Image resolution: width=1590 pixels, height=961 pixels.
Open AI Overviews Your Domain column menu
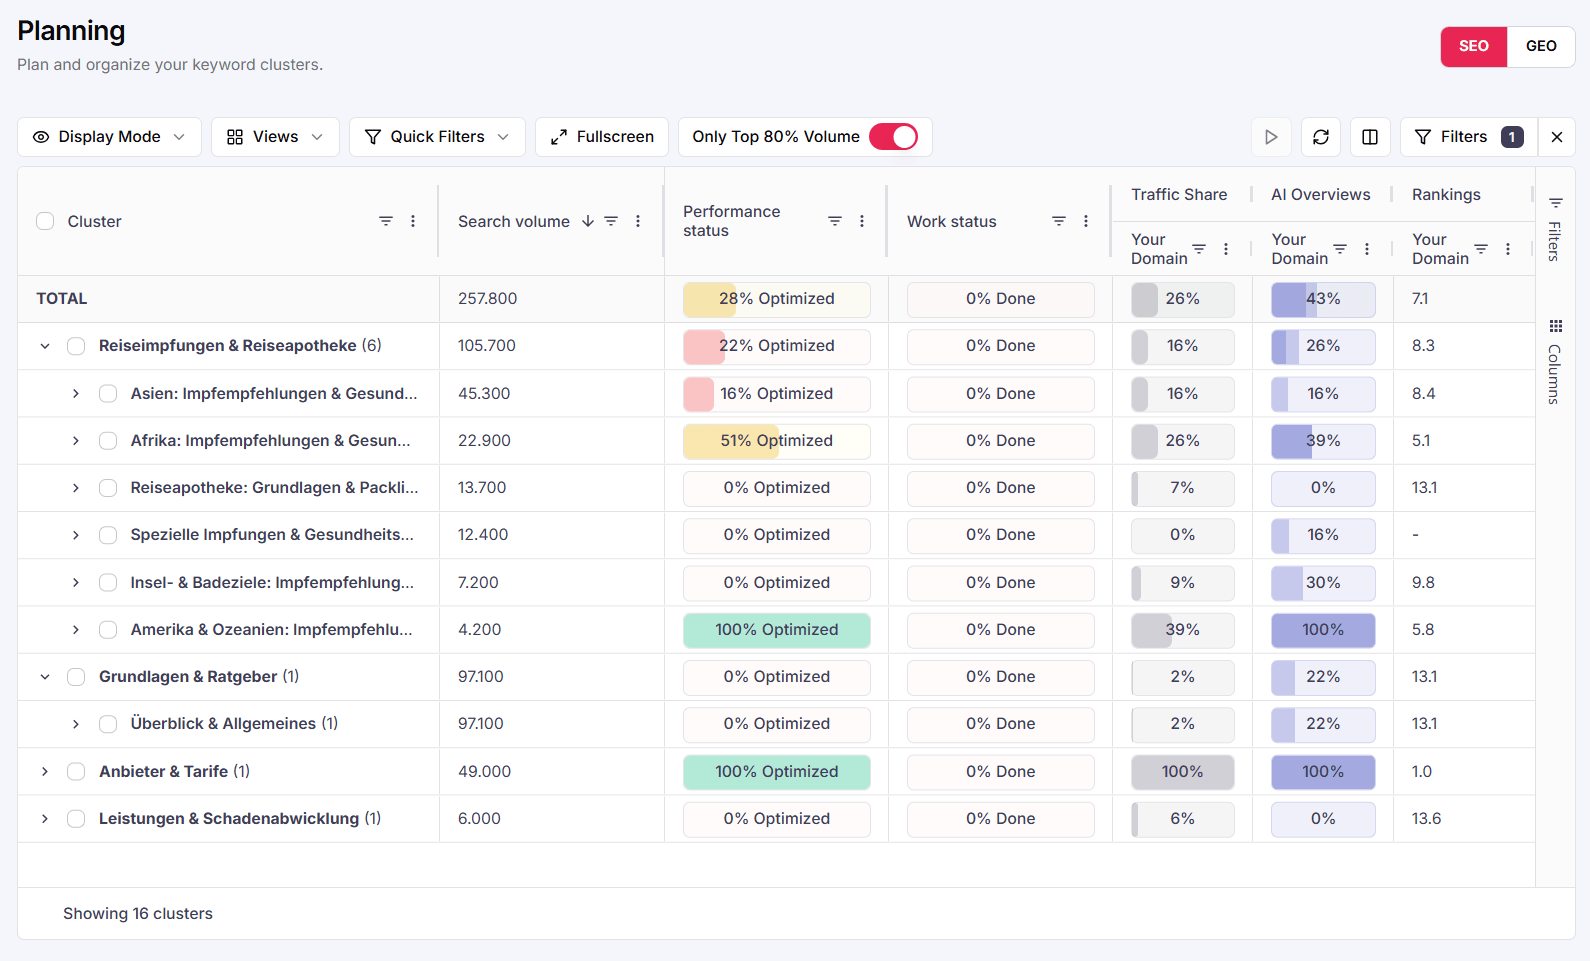pos(1367,249)
